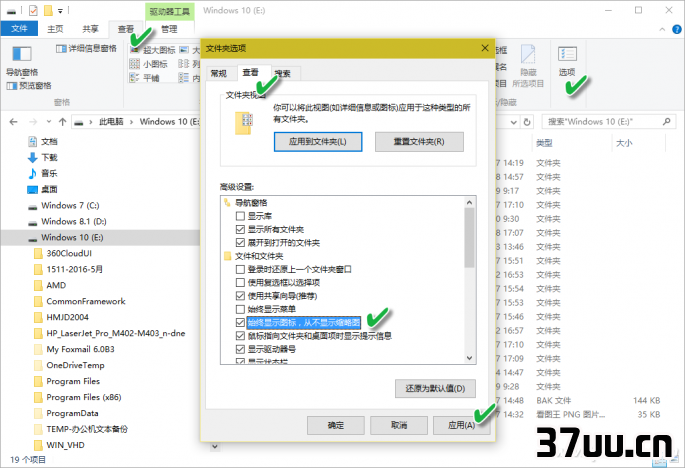Open 下载 Downloads in navigation pane
Image resolution: width=685 pixels, height=468 pixels.
click(43, 157)
